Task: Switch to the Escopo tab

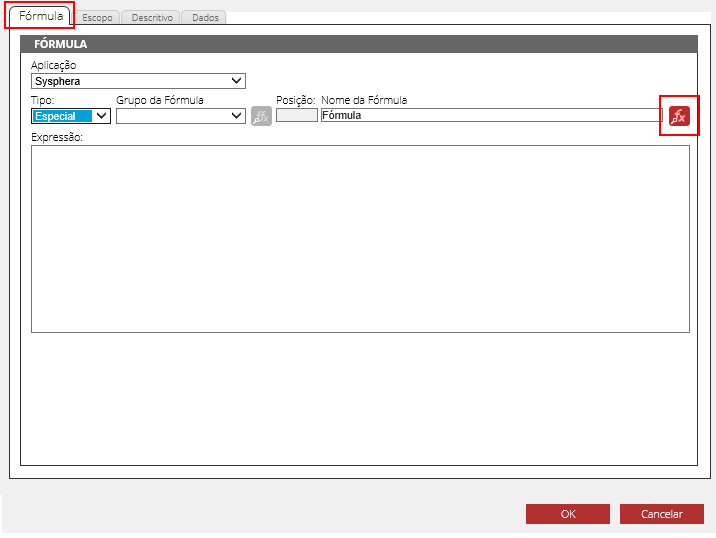Action: tap(97, 17)
